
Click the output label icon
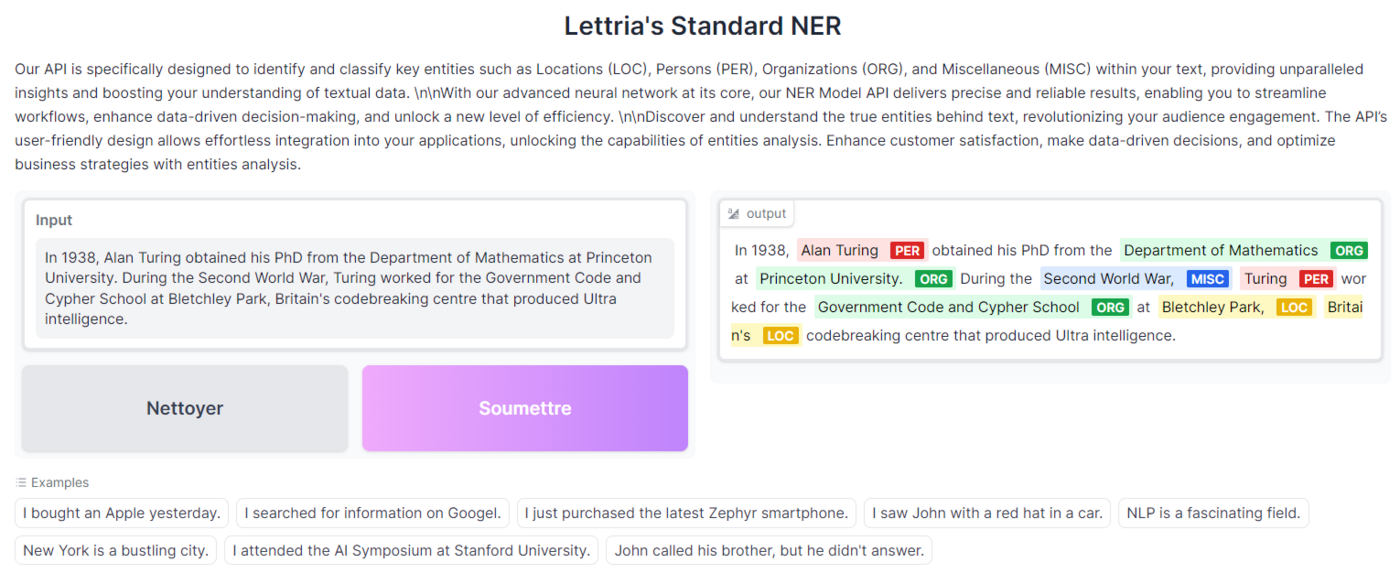coord(733,214)
